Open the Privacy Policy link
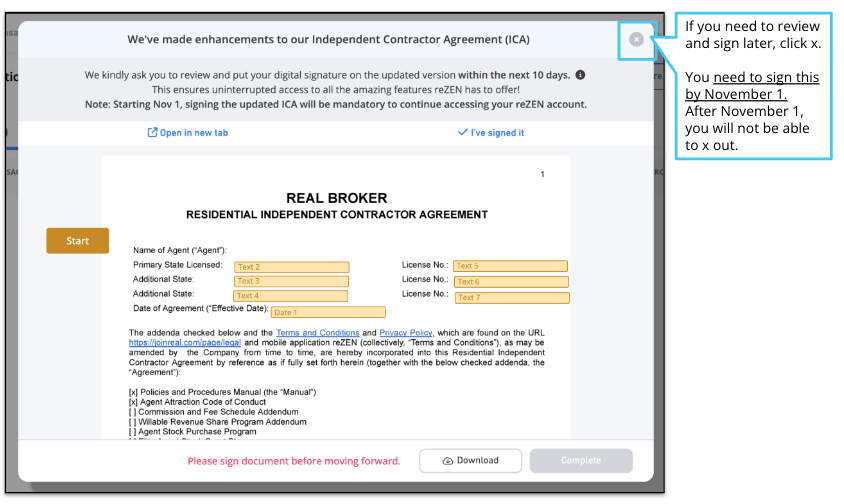Viewport: 844px width, 504px height. pyautogui.click(x=405, y=333)
